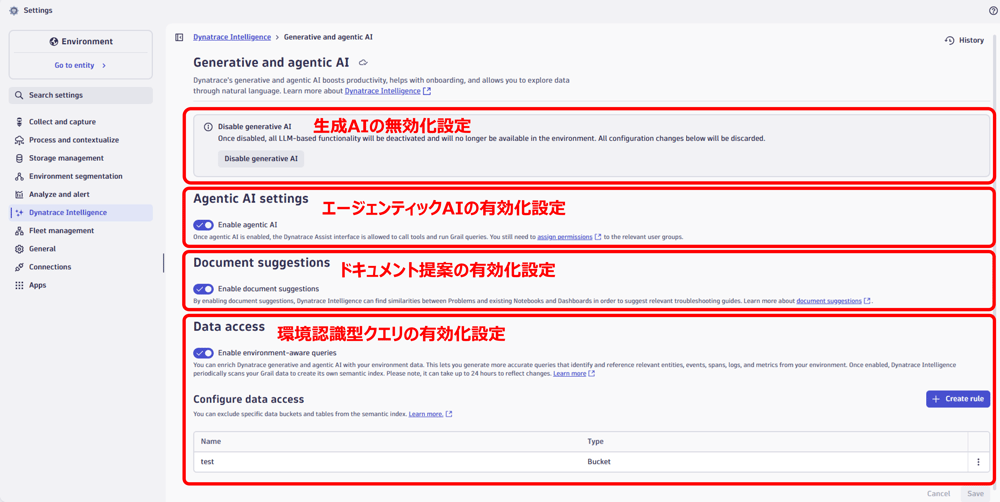
Task: Toggle the Enable agentic AI switch
Action: (x=203, y=225)
